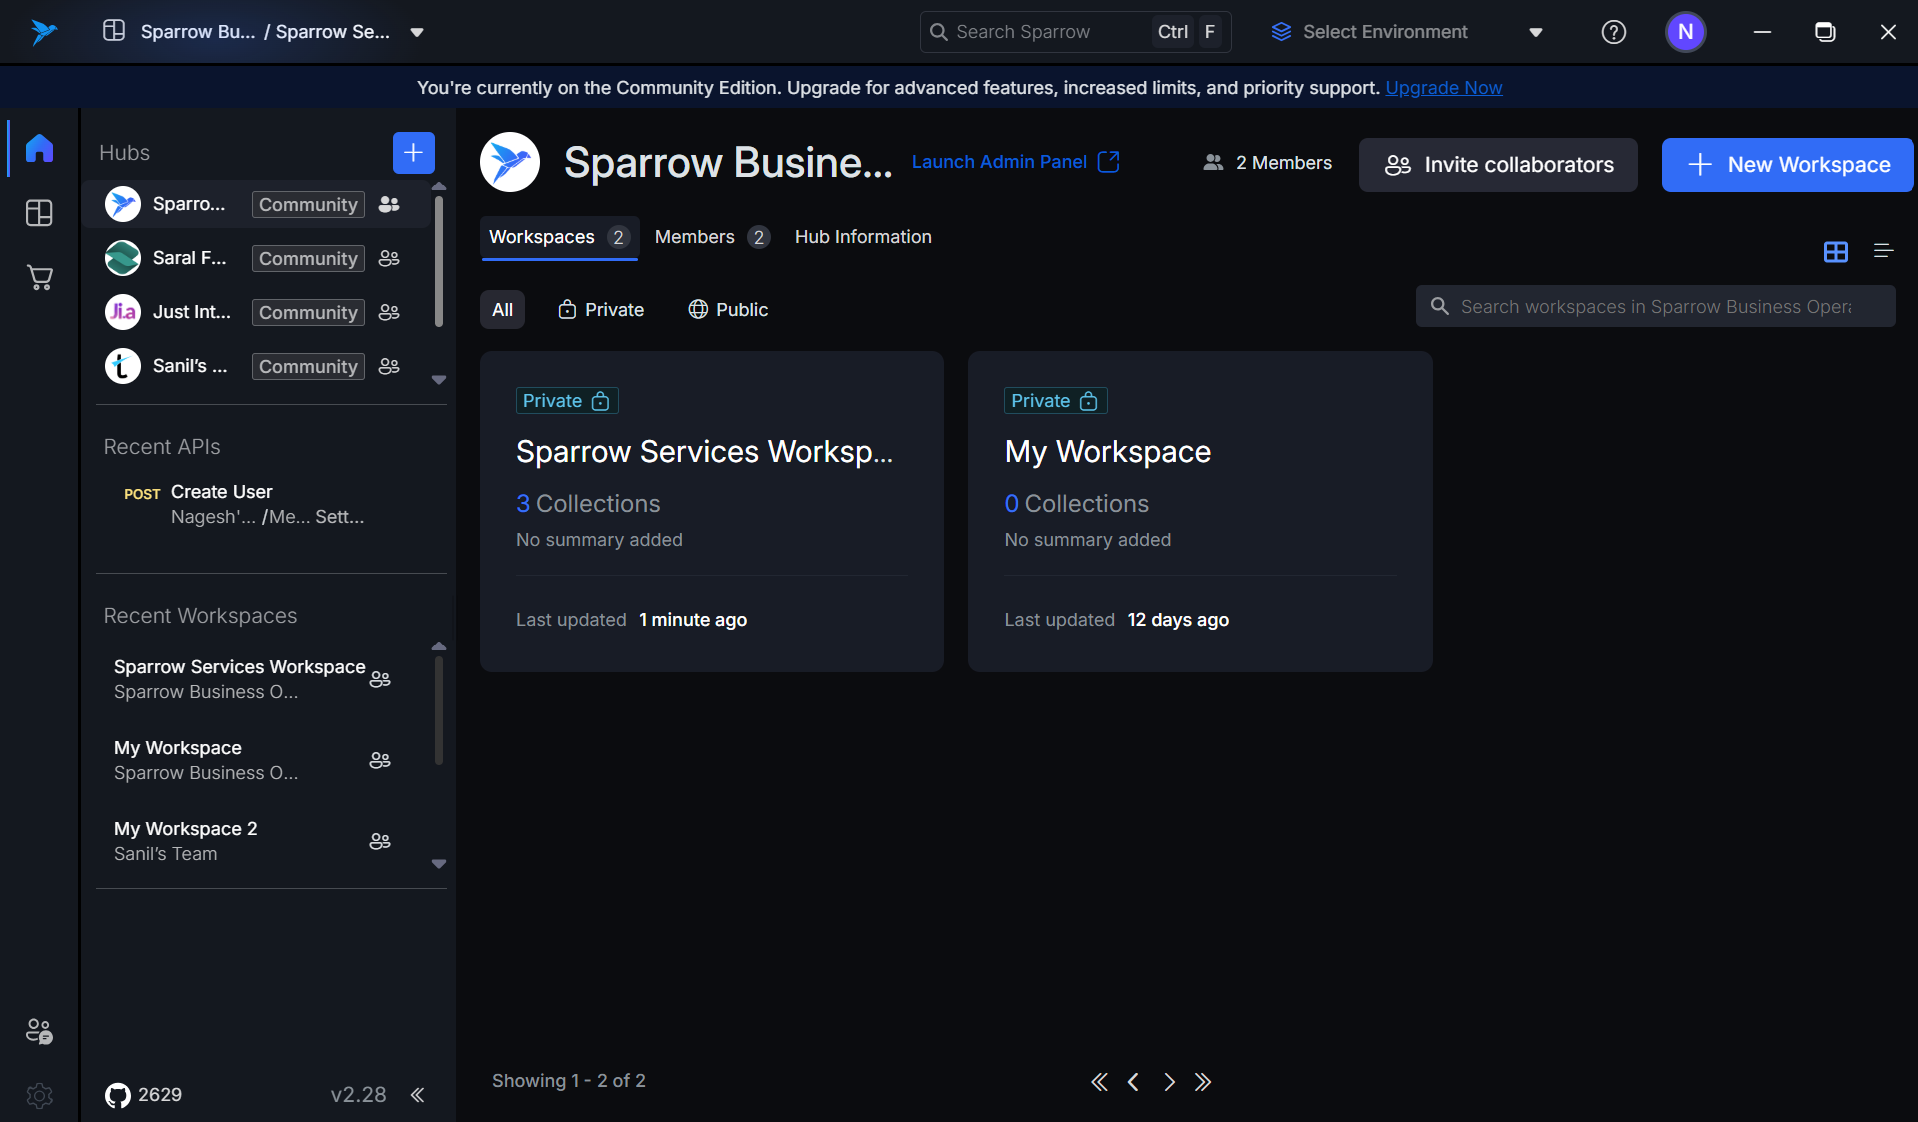Open the user profile avatar N

tap(1685, 32)
